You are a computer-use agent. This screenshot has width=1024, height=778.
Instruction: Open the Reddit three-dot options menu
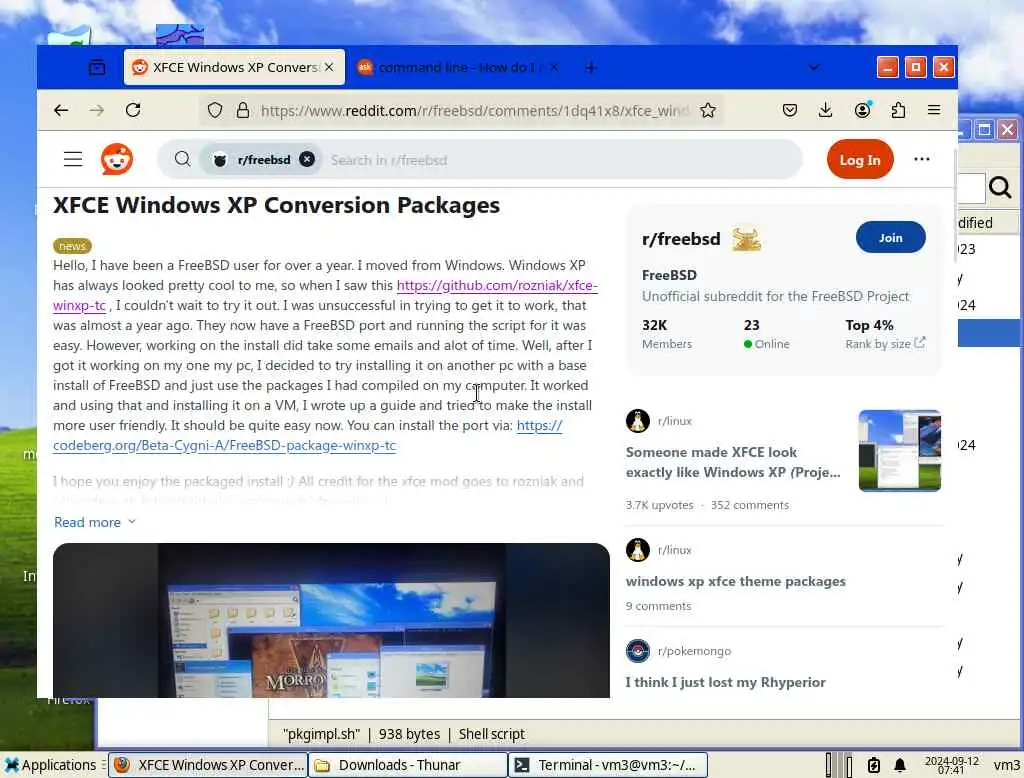point(921,159)
